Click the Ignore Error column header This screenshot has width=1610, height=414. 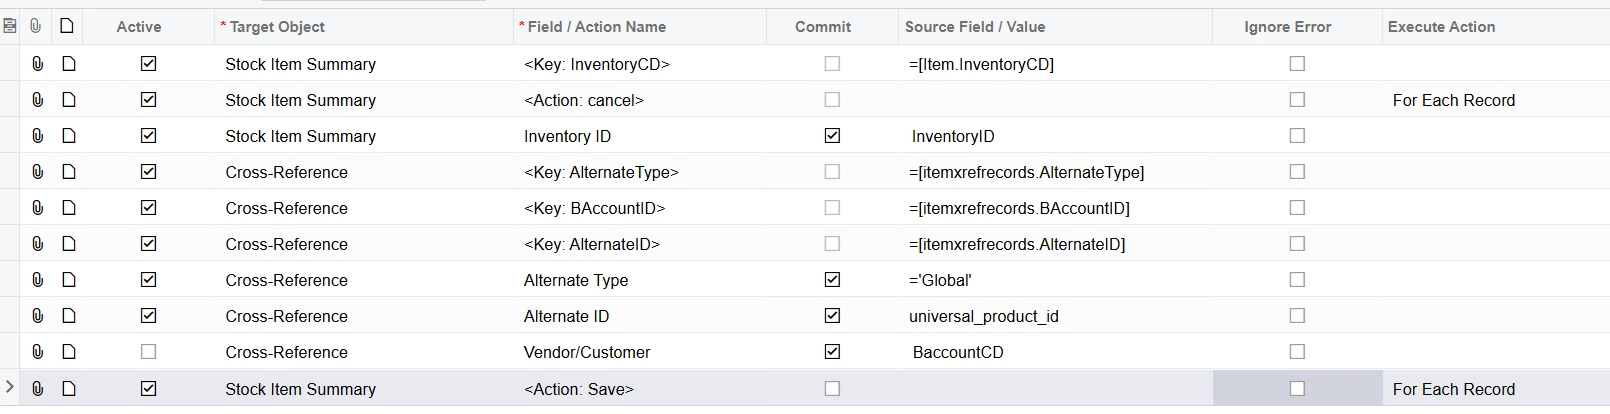pos(1287,27)
